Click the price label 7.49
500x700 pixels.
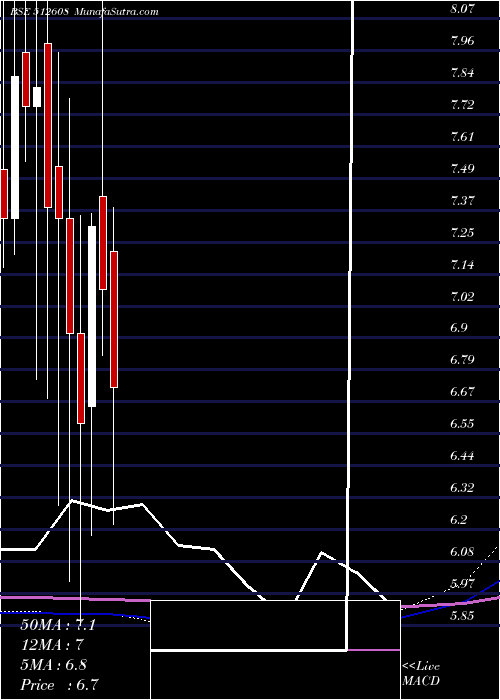463,169
